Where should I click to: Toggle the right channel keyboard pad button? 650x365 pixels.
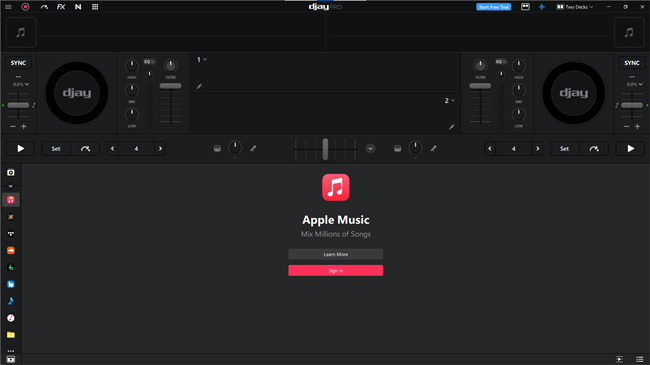click(x=398, y=148)
